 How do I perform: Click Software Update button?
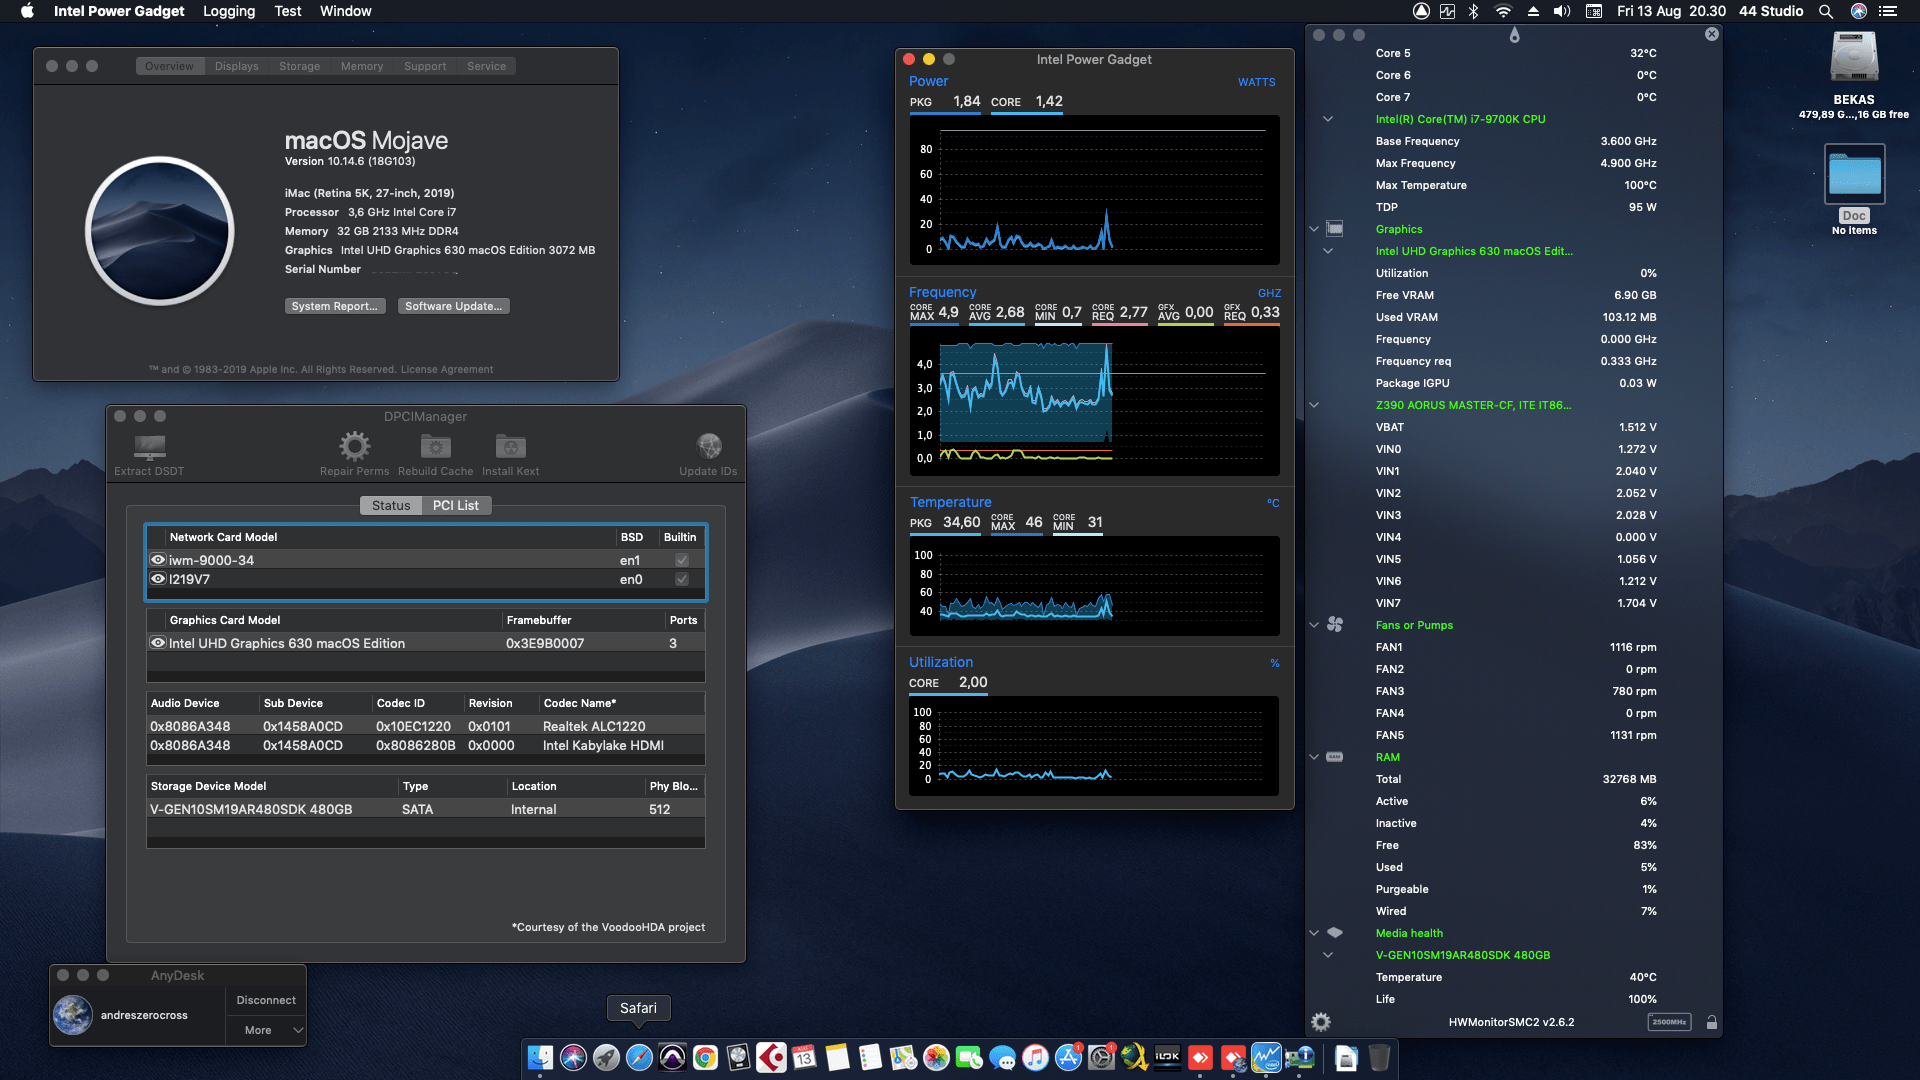pyautogui.click(x=454, y=306)
